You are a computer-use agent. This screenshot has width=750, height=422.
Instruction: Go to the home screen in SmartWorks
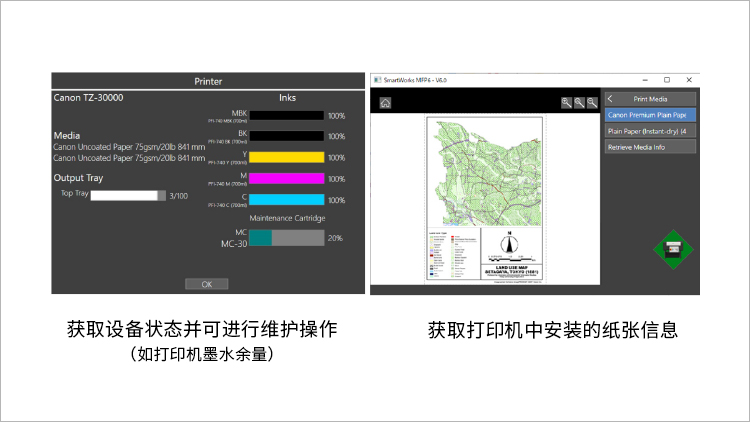coord(385,103)
